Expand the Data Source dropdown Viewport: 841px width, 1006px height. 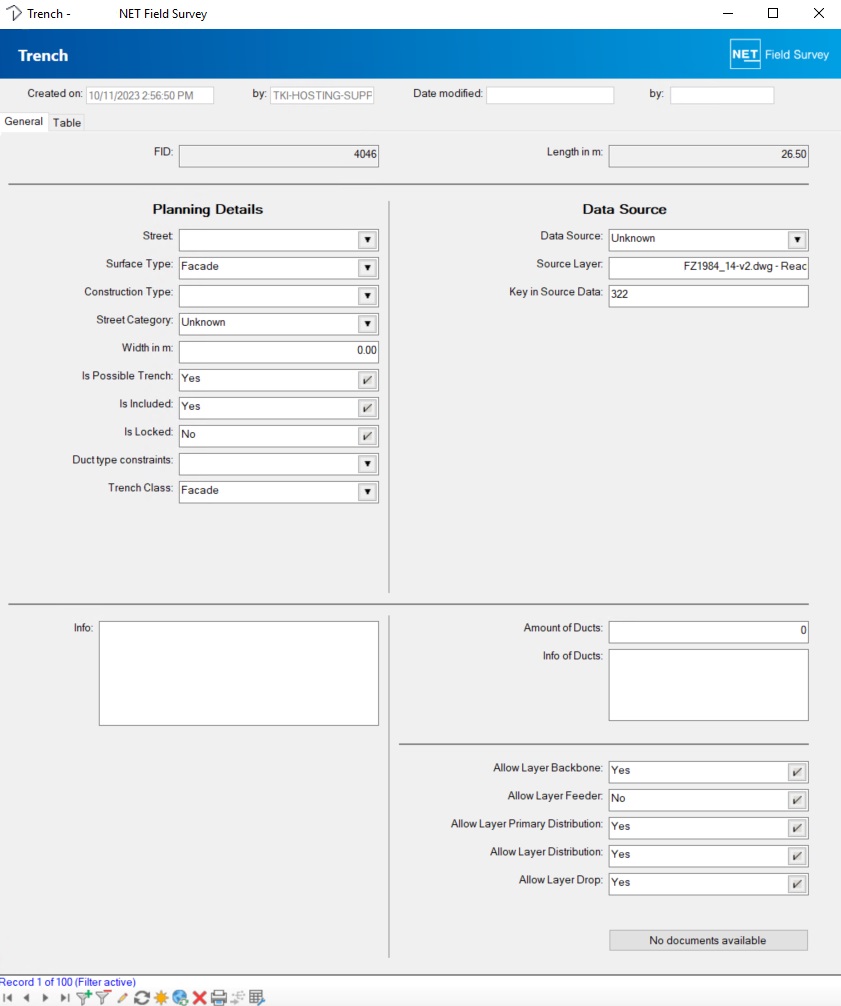coord(797,240)
